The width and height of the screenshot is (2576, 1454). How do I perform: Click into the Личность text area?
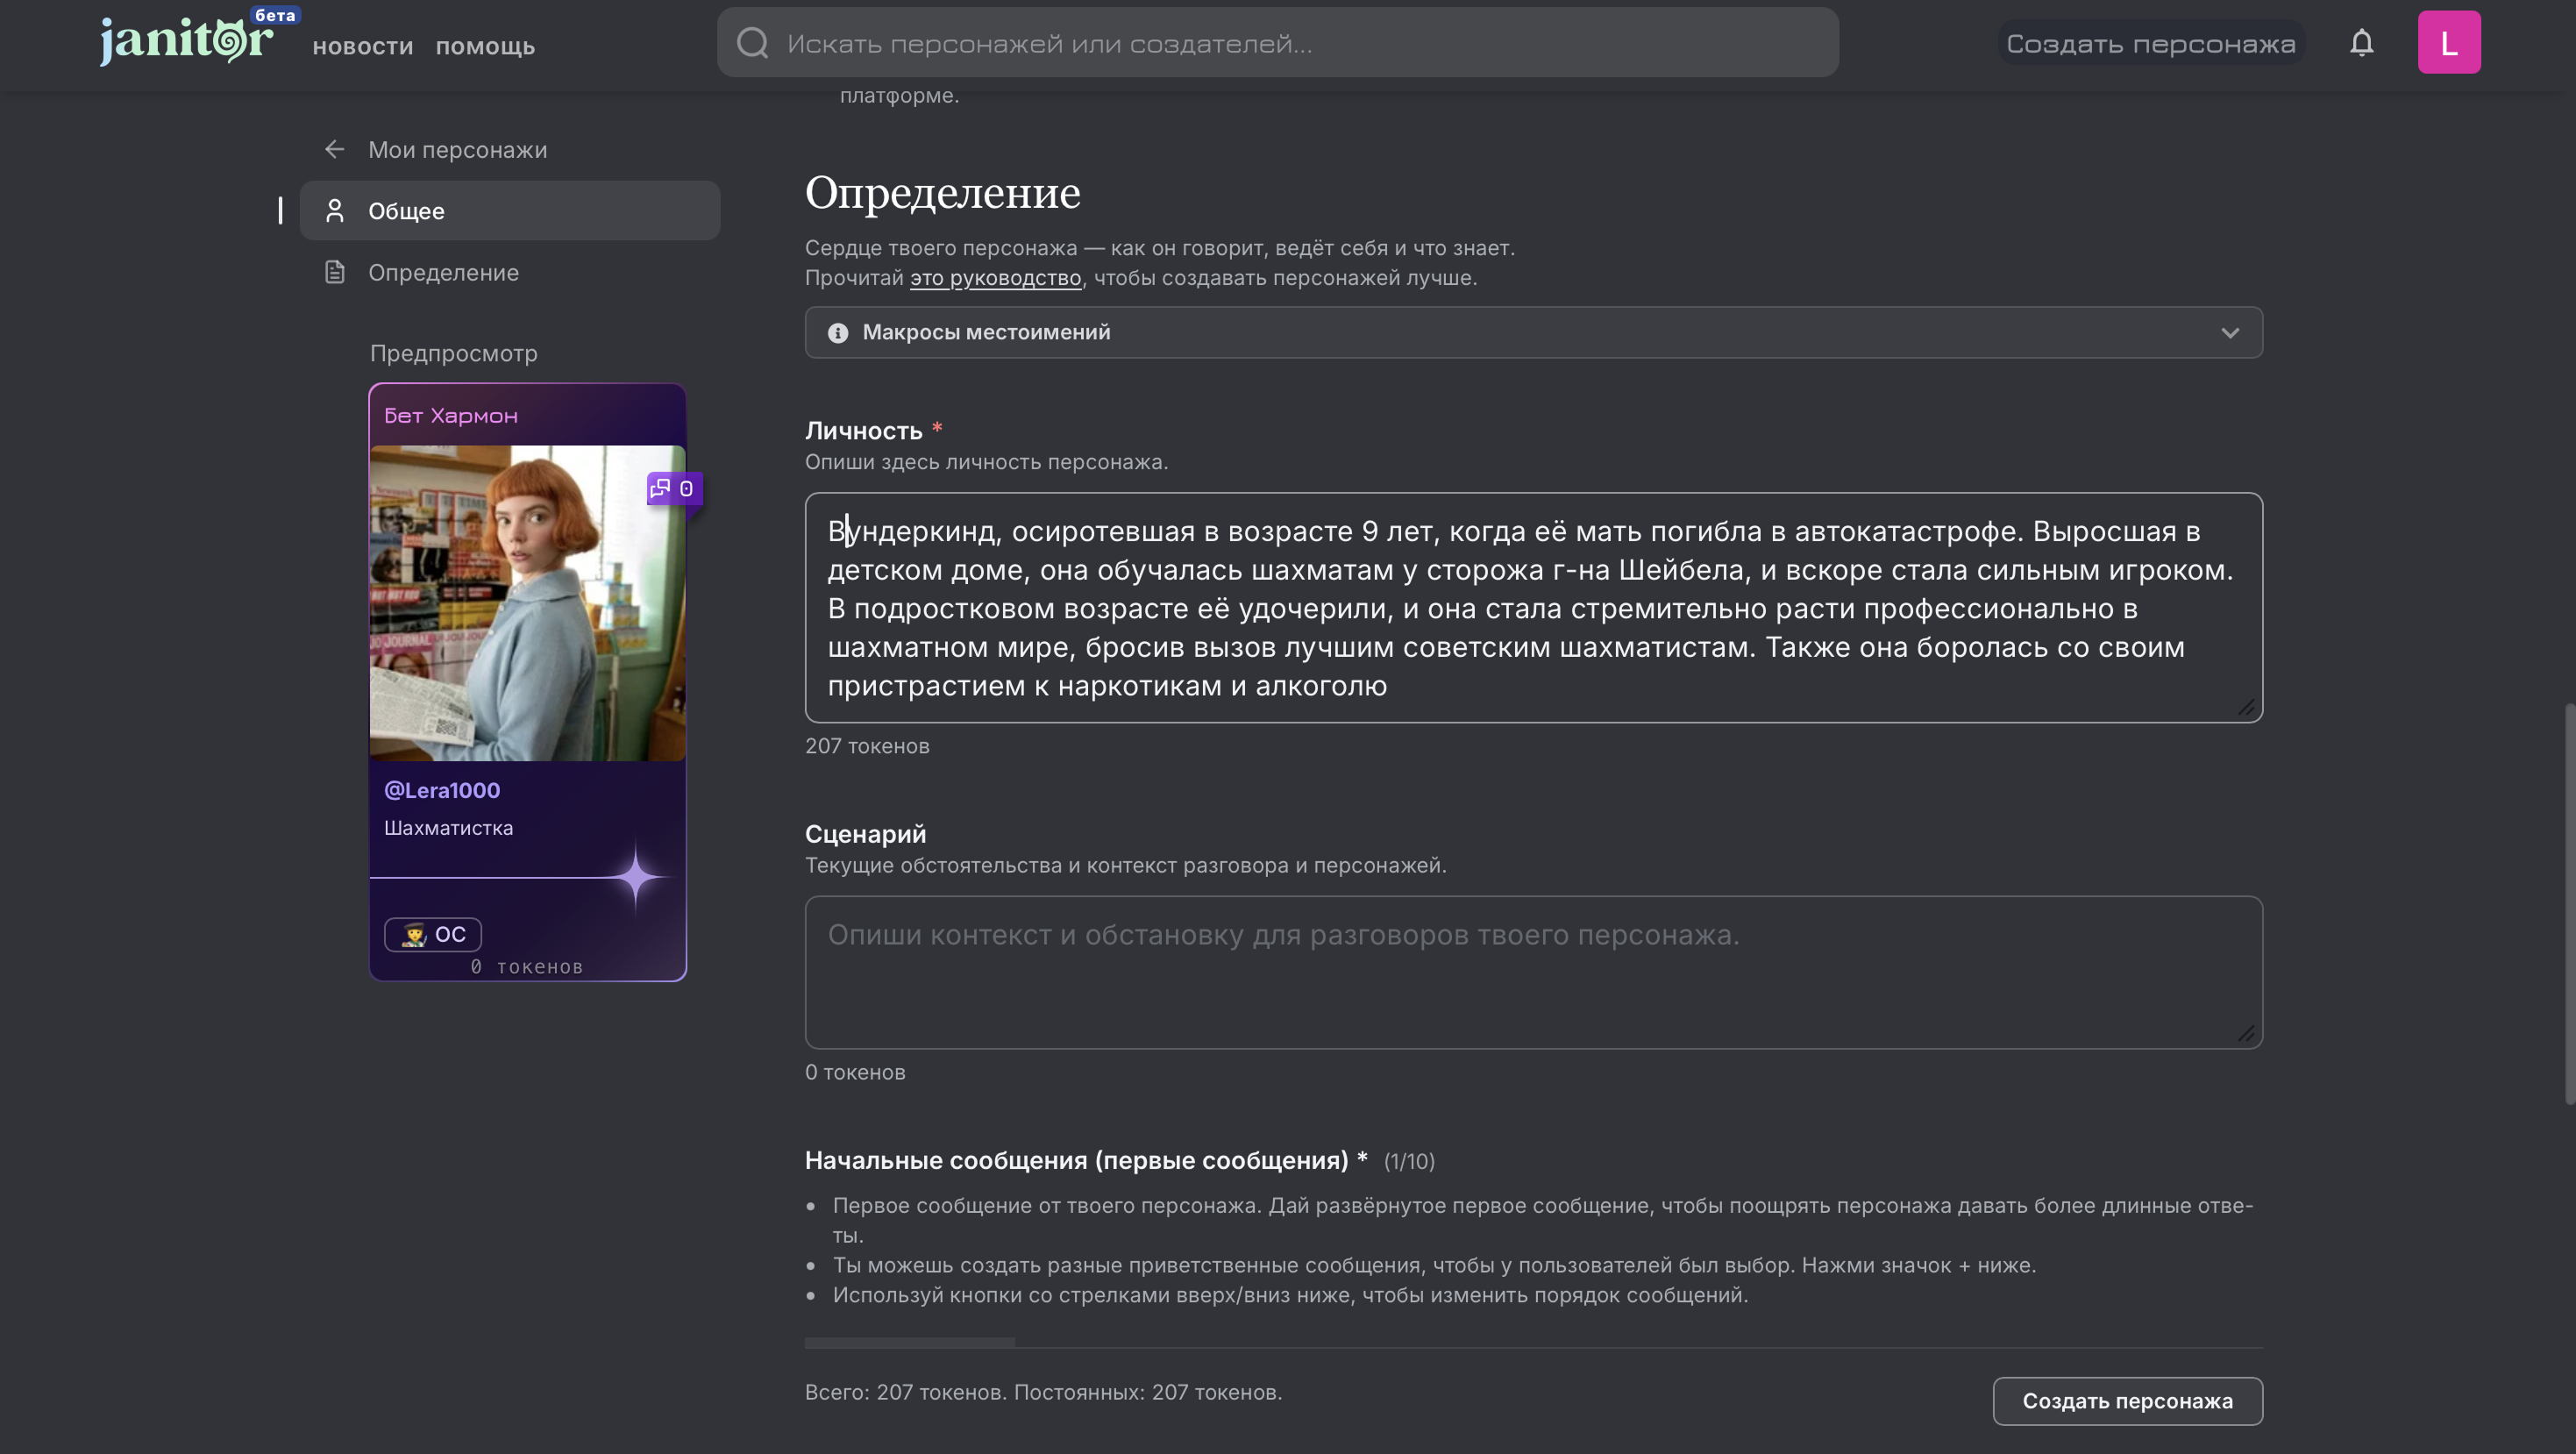1533,607
